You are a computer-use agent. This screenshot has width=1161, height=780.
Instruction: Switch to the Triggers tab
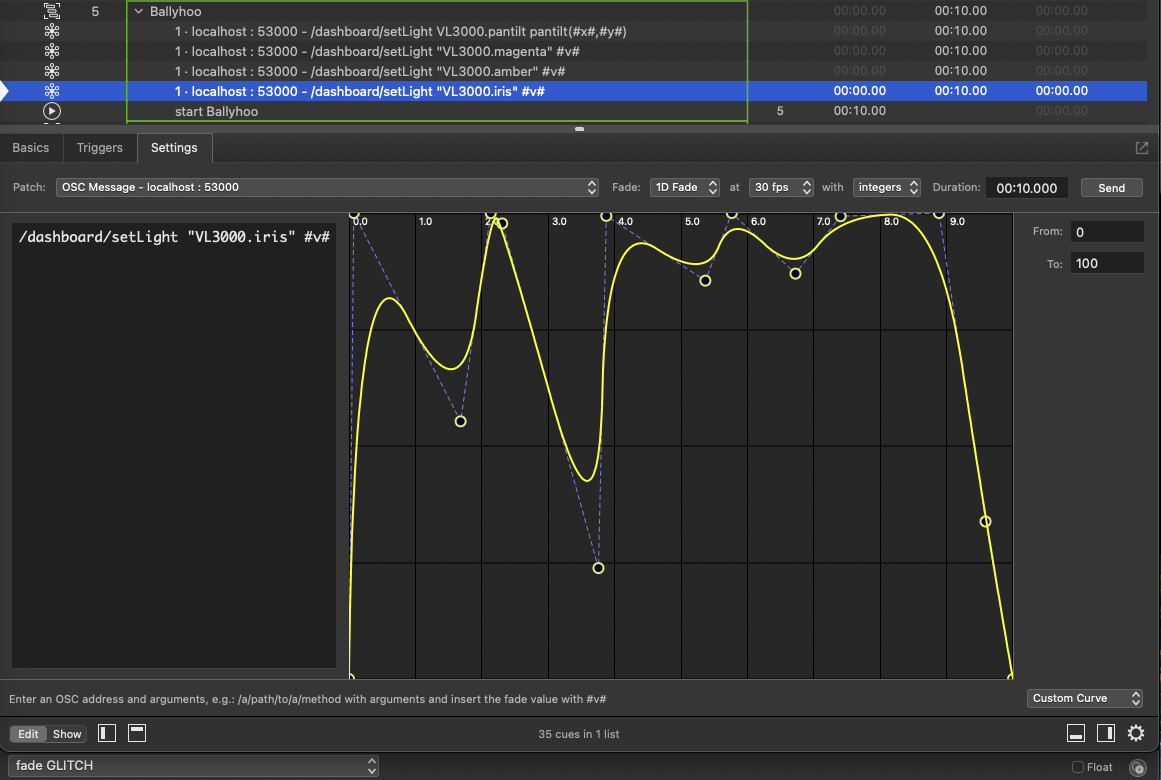point(100,148)
